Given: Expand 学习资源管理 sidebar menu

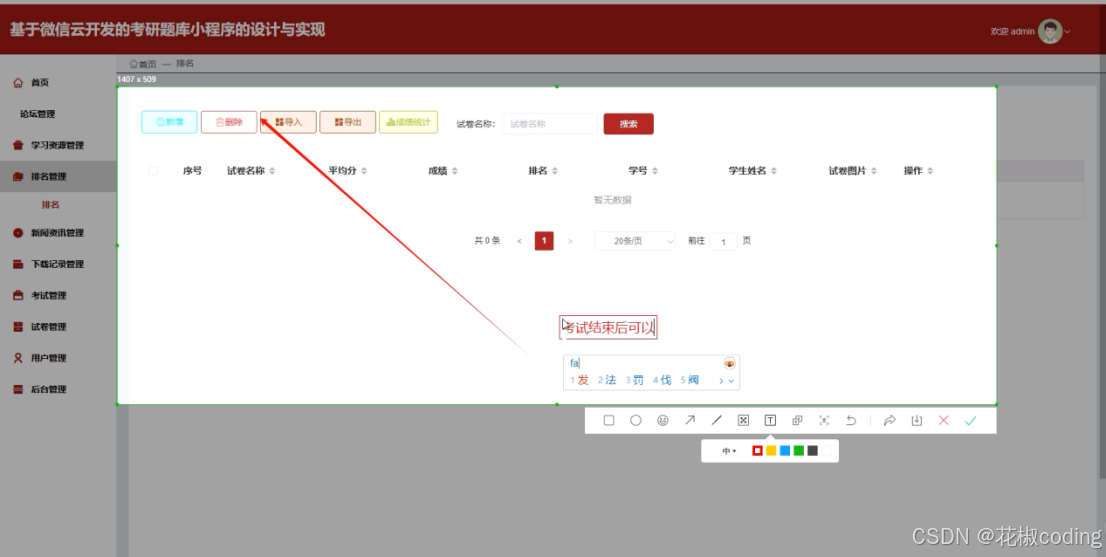Looking at the screenshot, I should point(58,145).
